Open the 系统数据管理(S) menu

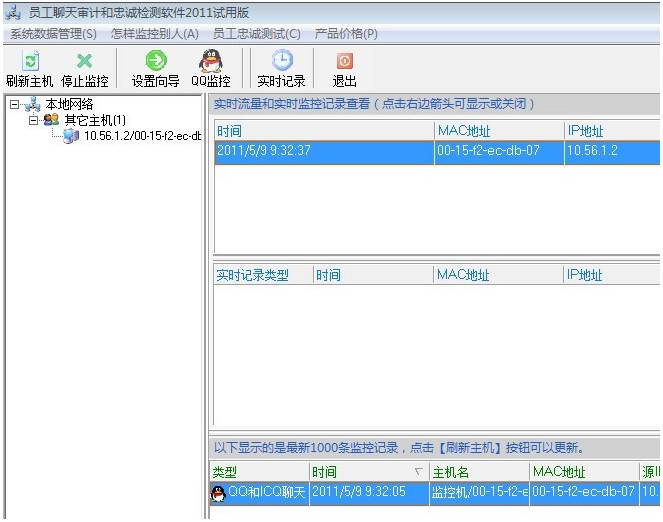point(53,34)
